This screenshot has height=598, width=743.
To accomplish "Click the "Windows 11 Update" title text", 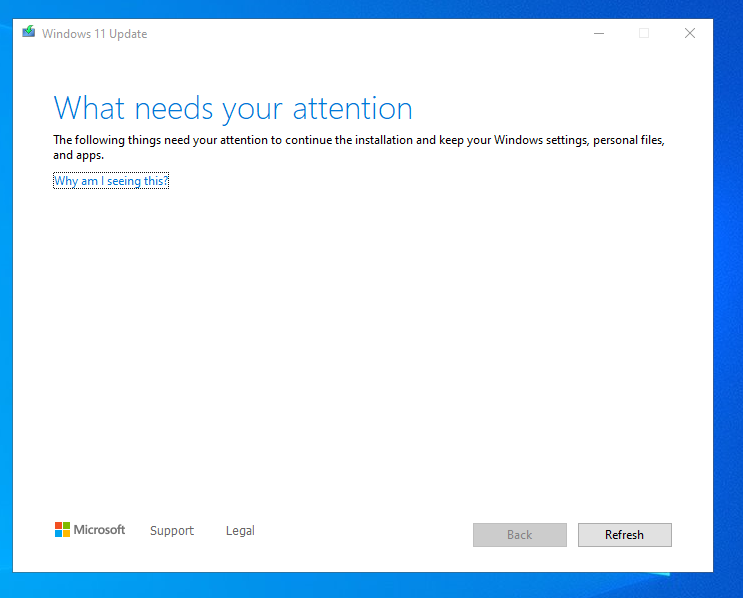I will click(94, 34).
